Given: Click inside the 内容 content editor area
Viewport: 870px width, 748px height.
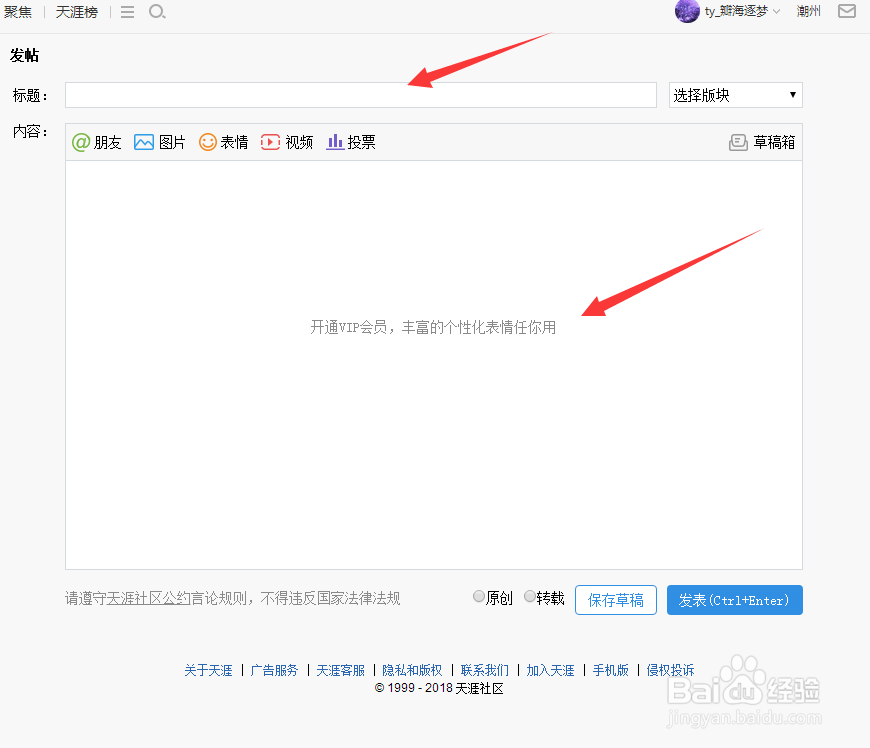Looking at the screenshot, I should pyautogui.click(x=434, y=365).
